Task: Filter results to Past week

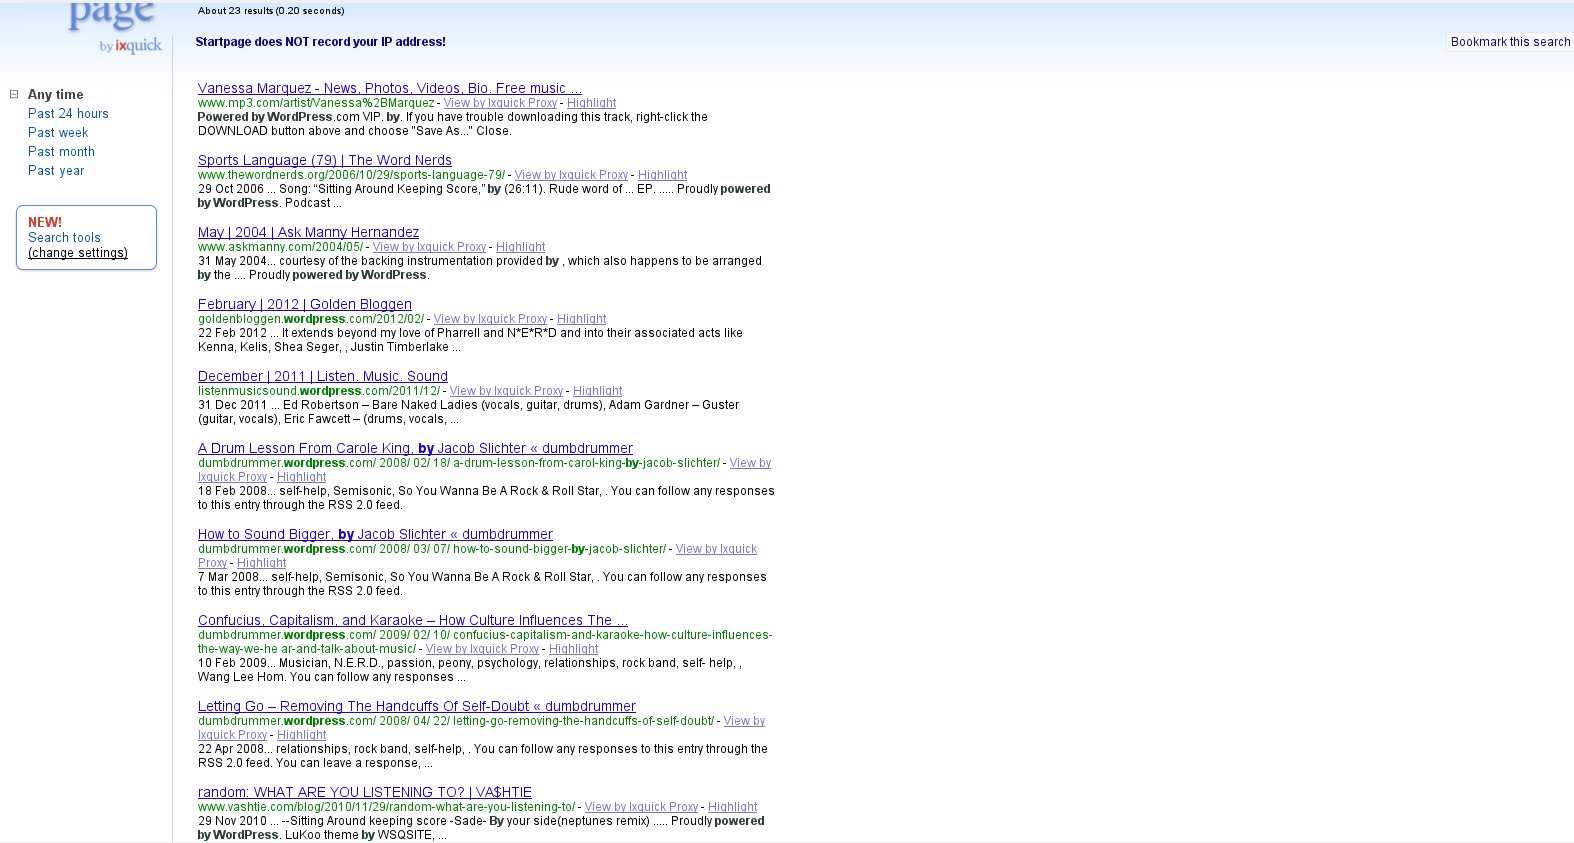Action: coord(58,133)
